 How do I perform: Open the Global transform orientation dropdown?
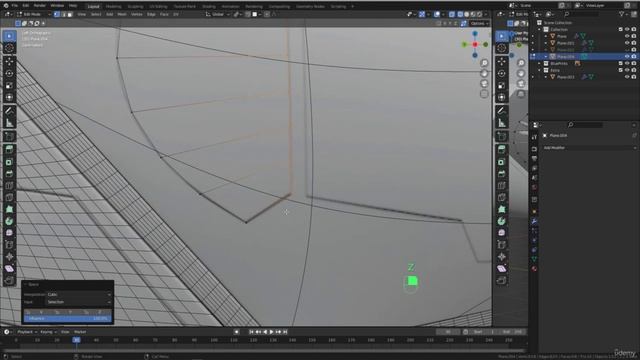coord(217,14)
